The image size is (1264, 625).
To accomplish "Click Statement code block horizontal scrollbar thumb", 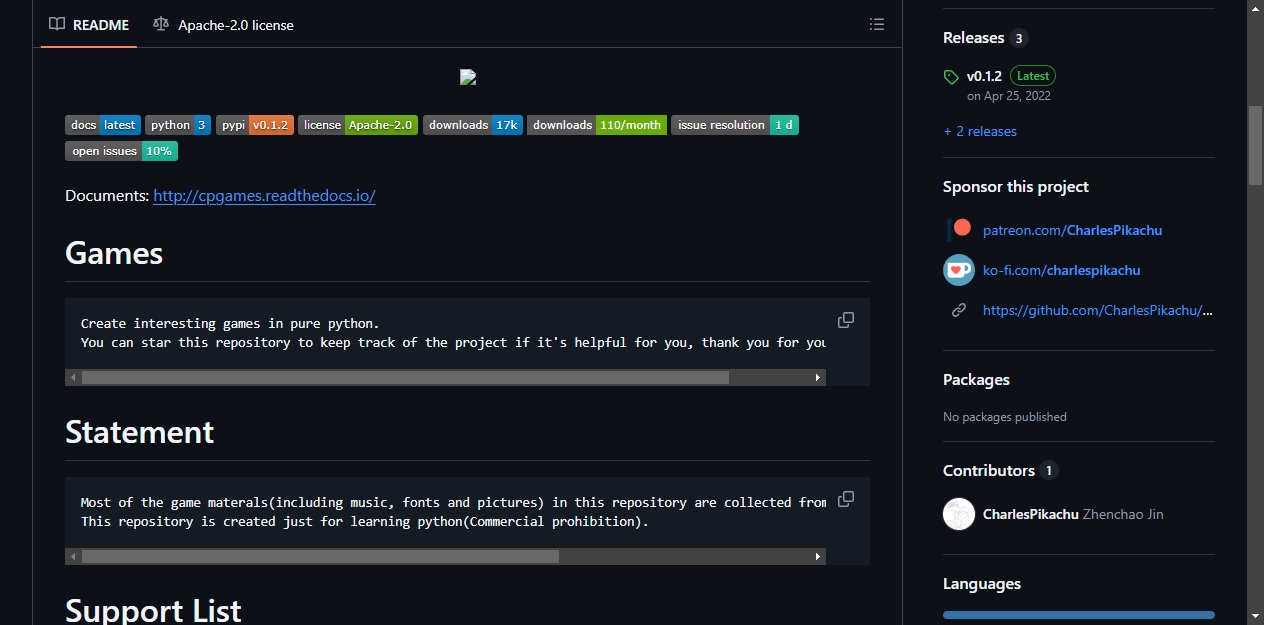I will tap(320, 557).
